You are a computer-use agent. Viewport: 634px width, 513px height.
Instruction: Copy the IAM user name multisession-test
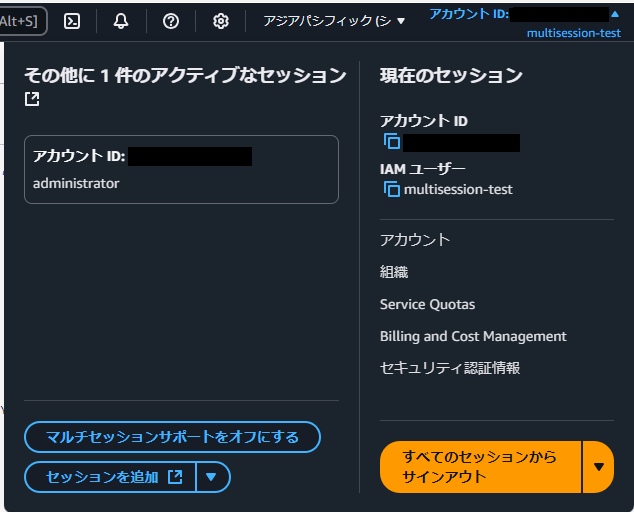click(x=392, y=189)
